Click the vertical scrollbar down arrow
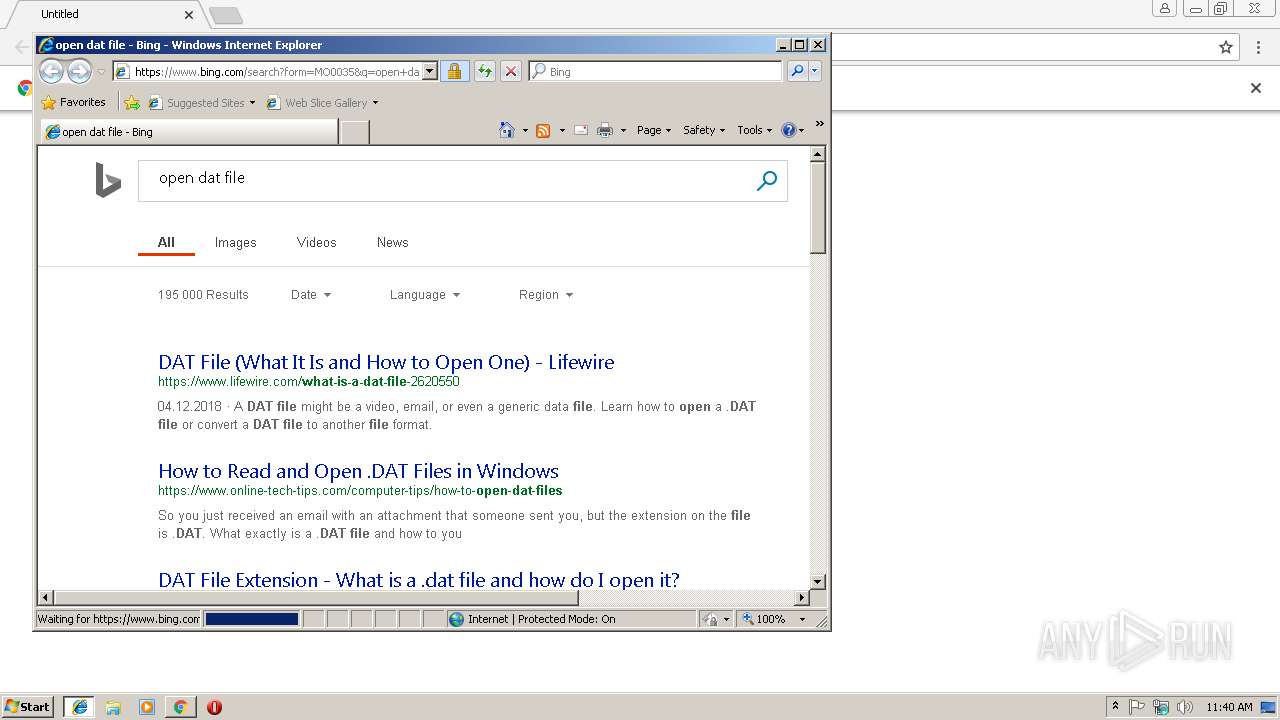Image resolution: width=1280 pixels, height=720 pixels. pyautogui.click(x=818, y=581)
